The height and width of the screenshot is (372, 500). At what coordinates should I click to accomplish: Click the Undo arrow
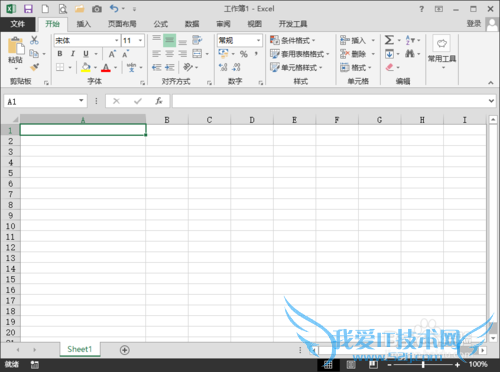(x=114, y=9)
